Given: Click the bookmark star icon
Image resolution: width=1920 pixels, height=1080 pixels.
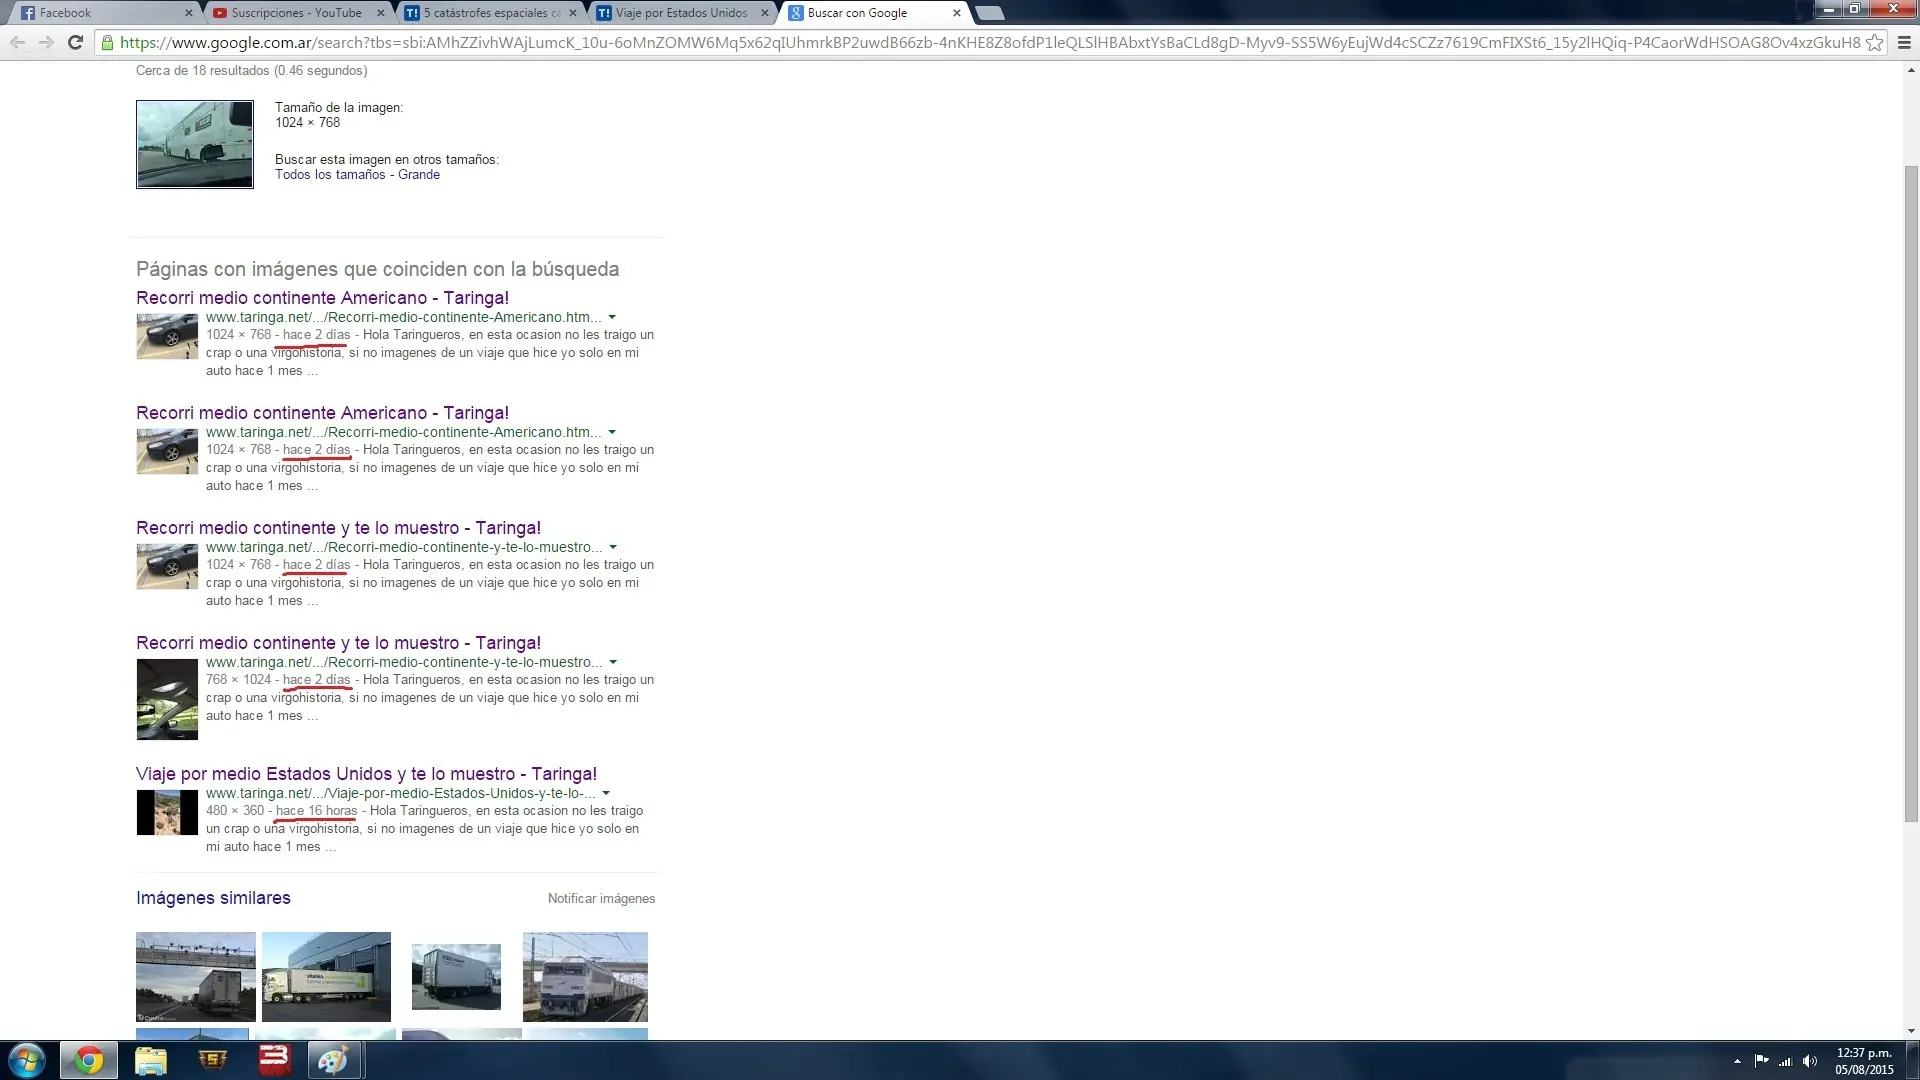Looking at the screenshot, I should (x=1874, y=42).
